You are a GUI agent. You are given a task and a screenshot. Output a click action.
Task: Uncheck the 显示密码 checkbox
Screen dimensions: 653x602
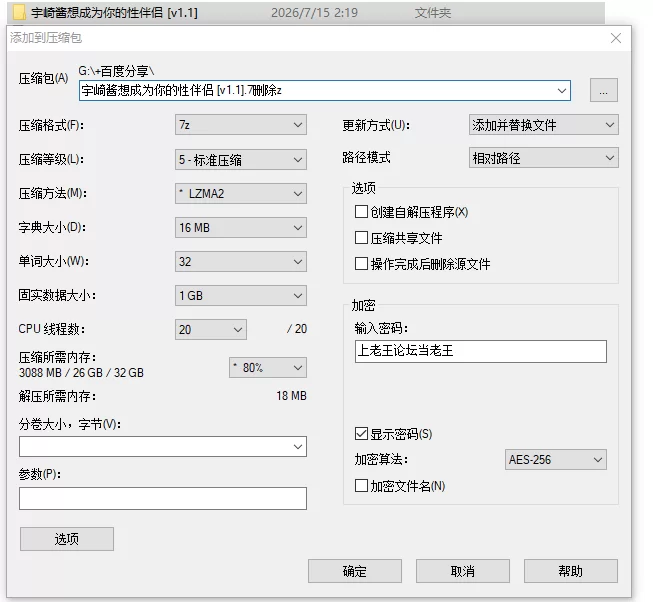click(361, 434)
